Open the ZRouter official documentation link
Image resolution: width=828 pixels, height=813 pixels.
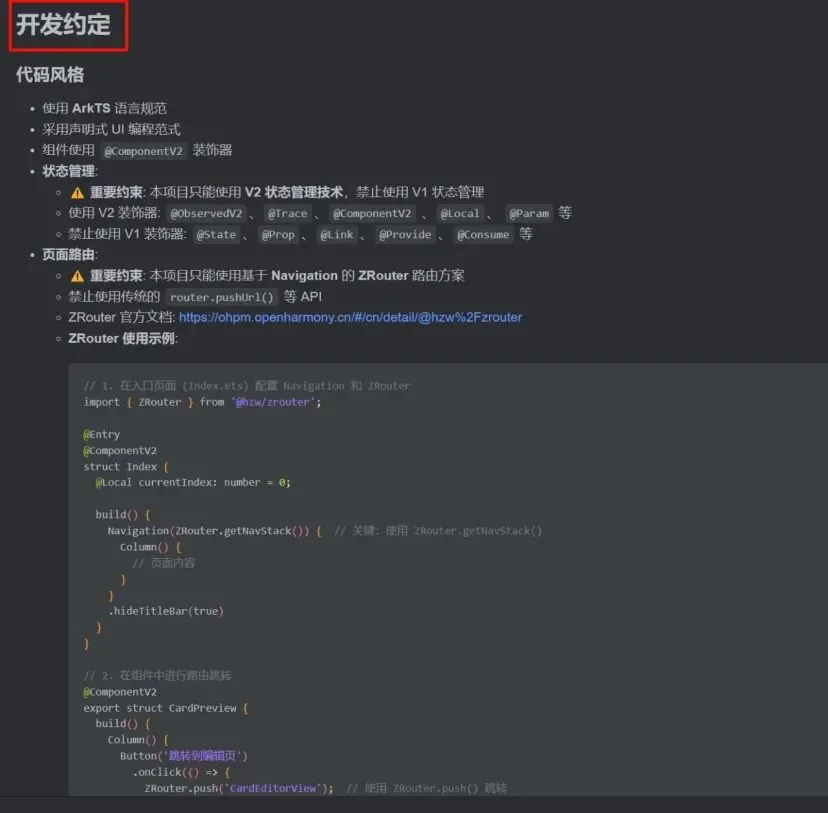coord(350,317)
